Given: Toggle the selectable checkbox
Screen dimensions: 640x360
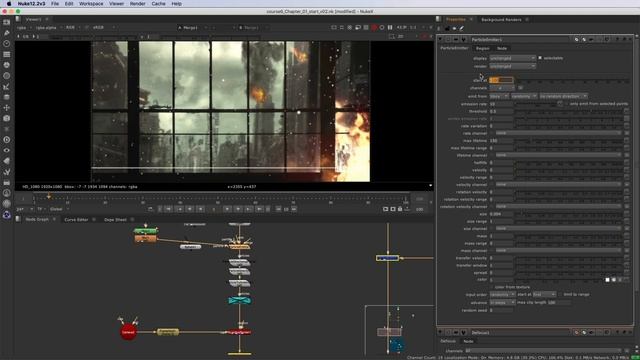Looking at the screenshot, I should pyautogui.click(x=540, y=58).
